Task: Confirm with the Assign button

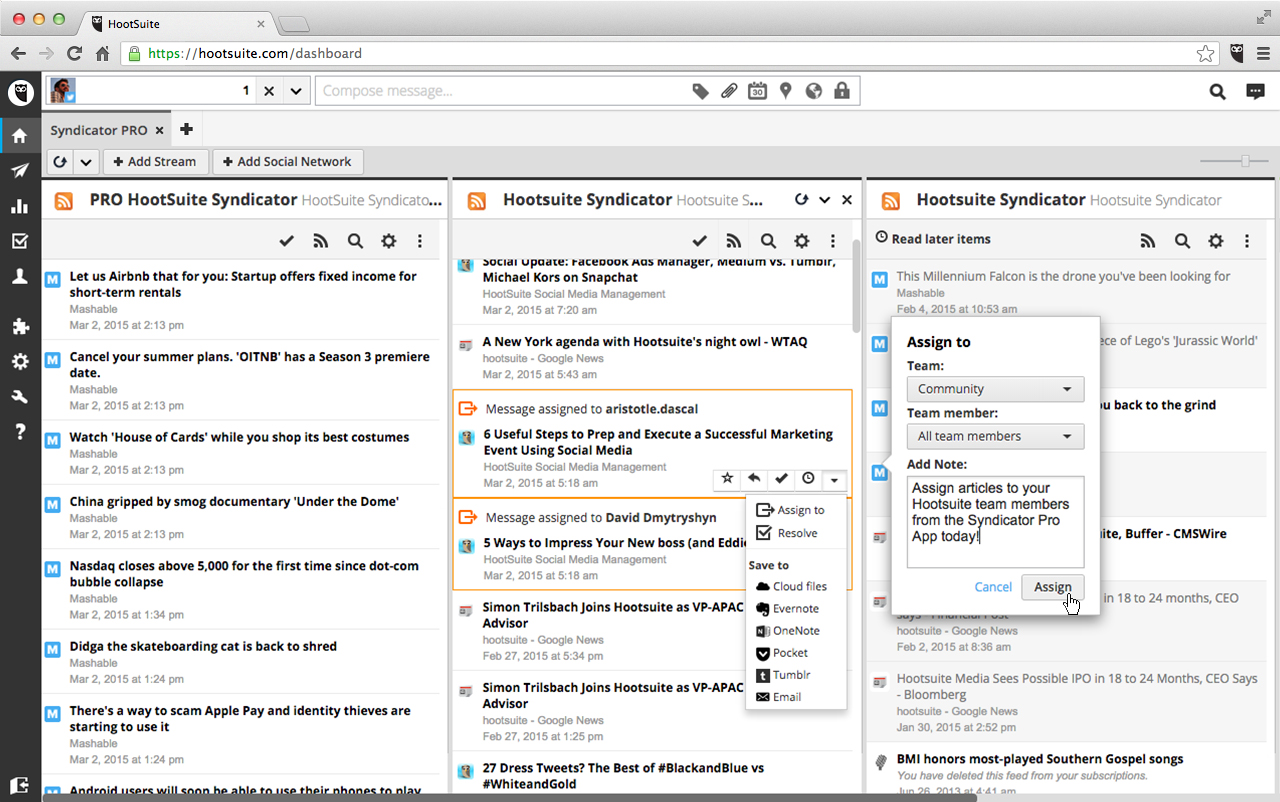Action: point(1052,587)
